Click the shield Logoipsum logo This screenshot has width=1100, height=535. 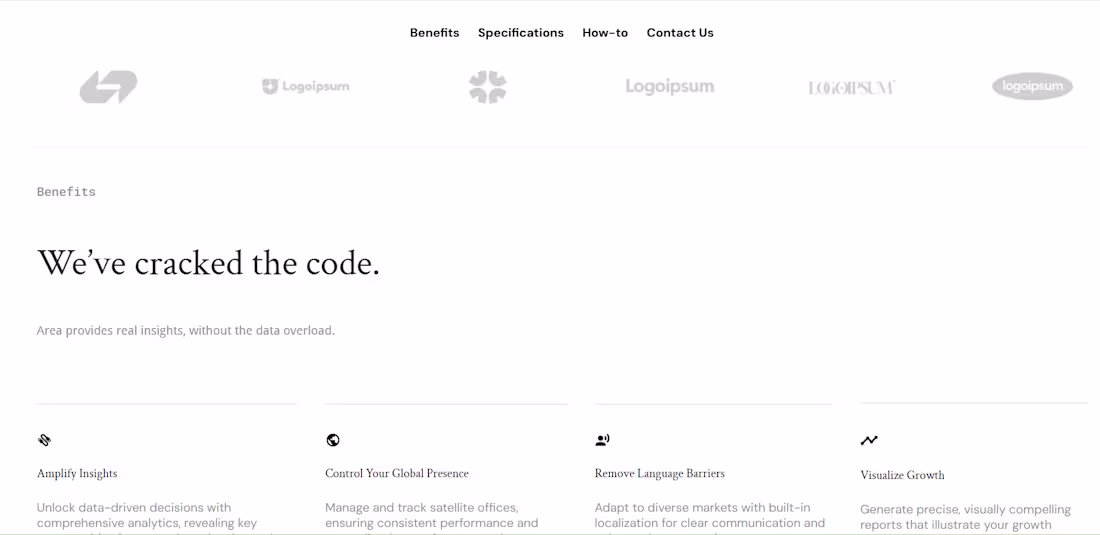click(x=305, y=87)
